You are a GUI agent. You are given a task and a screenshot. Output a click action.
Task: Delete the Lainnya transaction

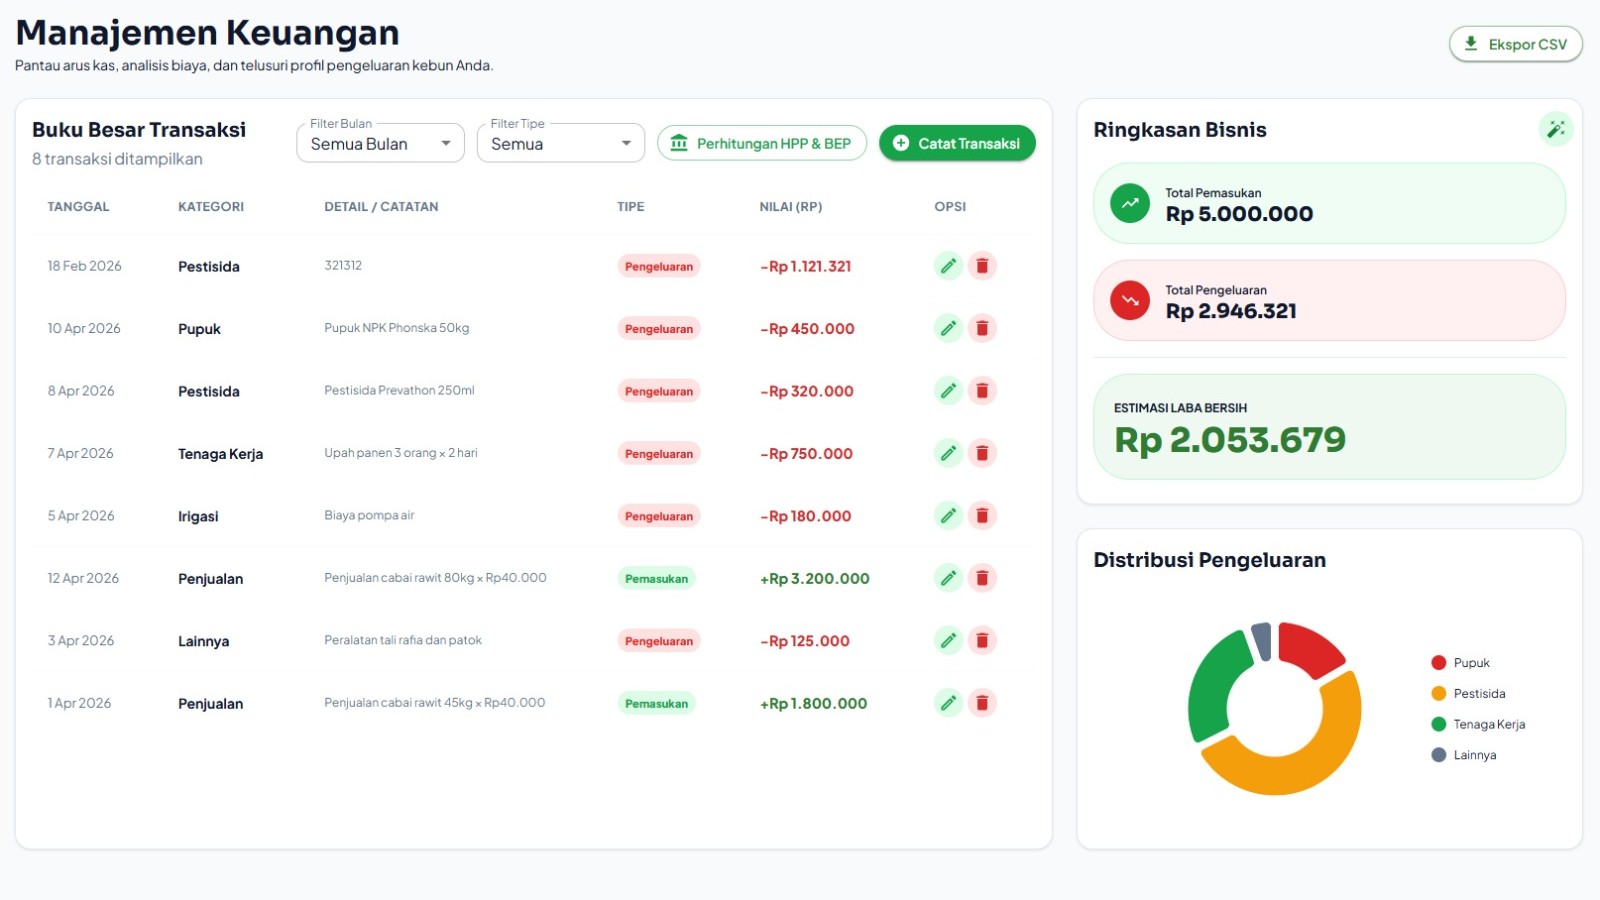tap(982, 641)
